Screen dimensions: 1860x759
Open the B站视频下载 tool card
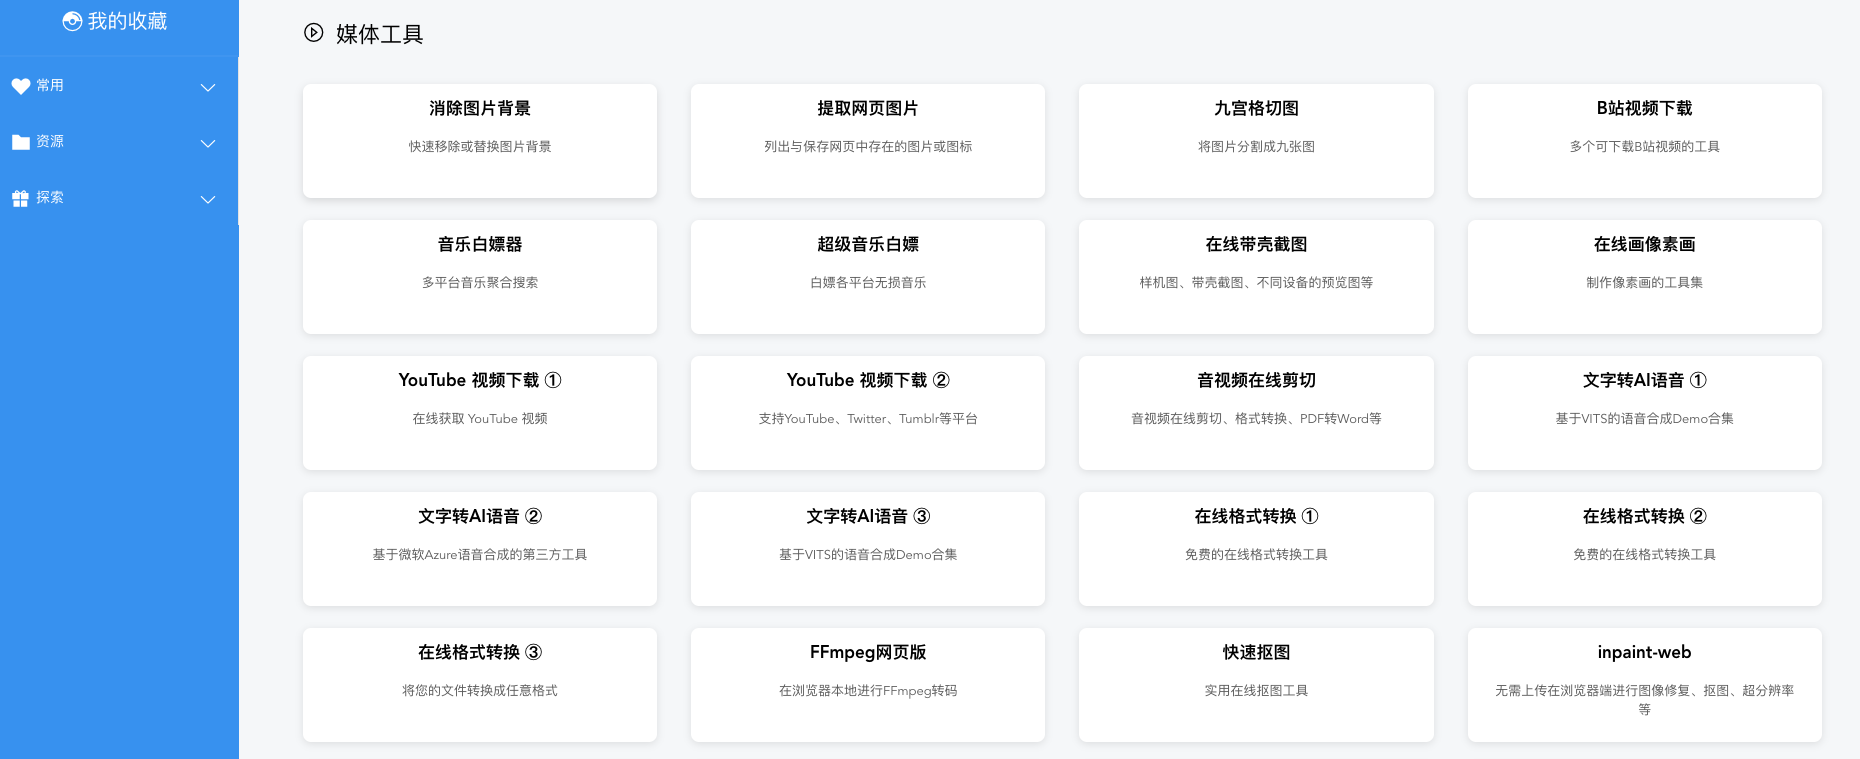tap(1644, 140)
